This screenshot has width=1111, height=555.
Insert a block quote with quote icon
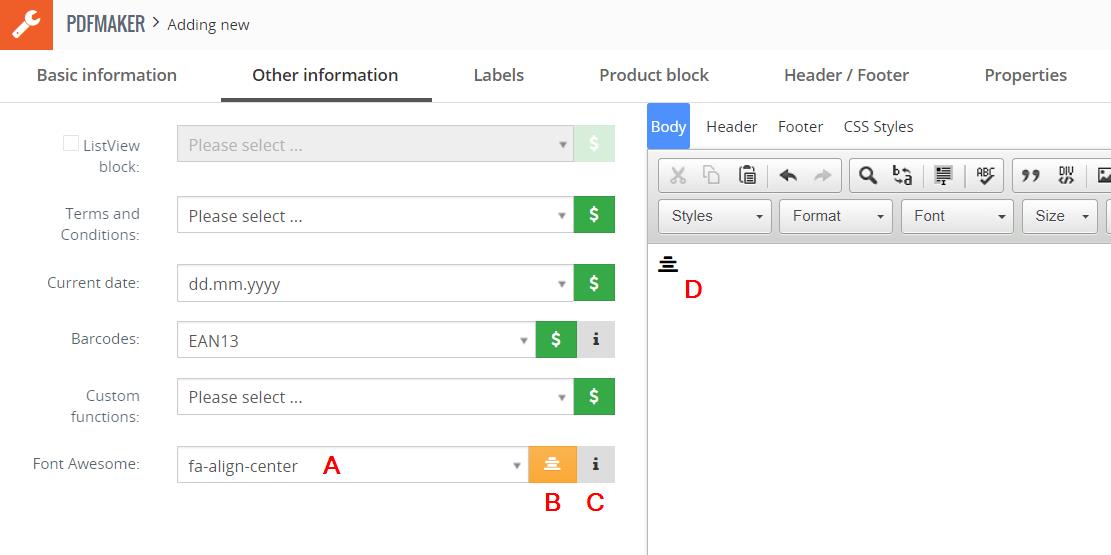coord(1030,176)
